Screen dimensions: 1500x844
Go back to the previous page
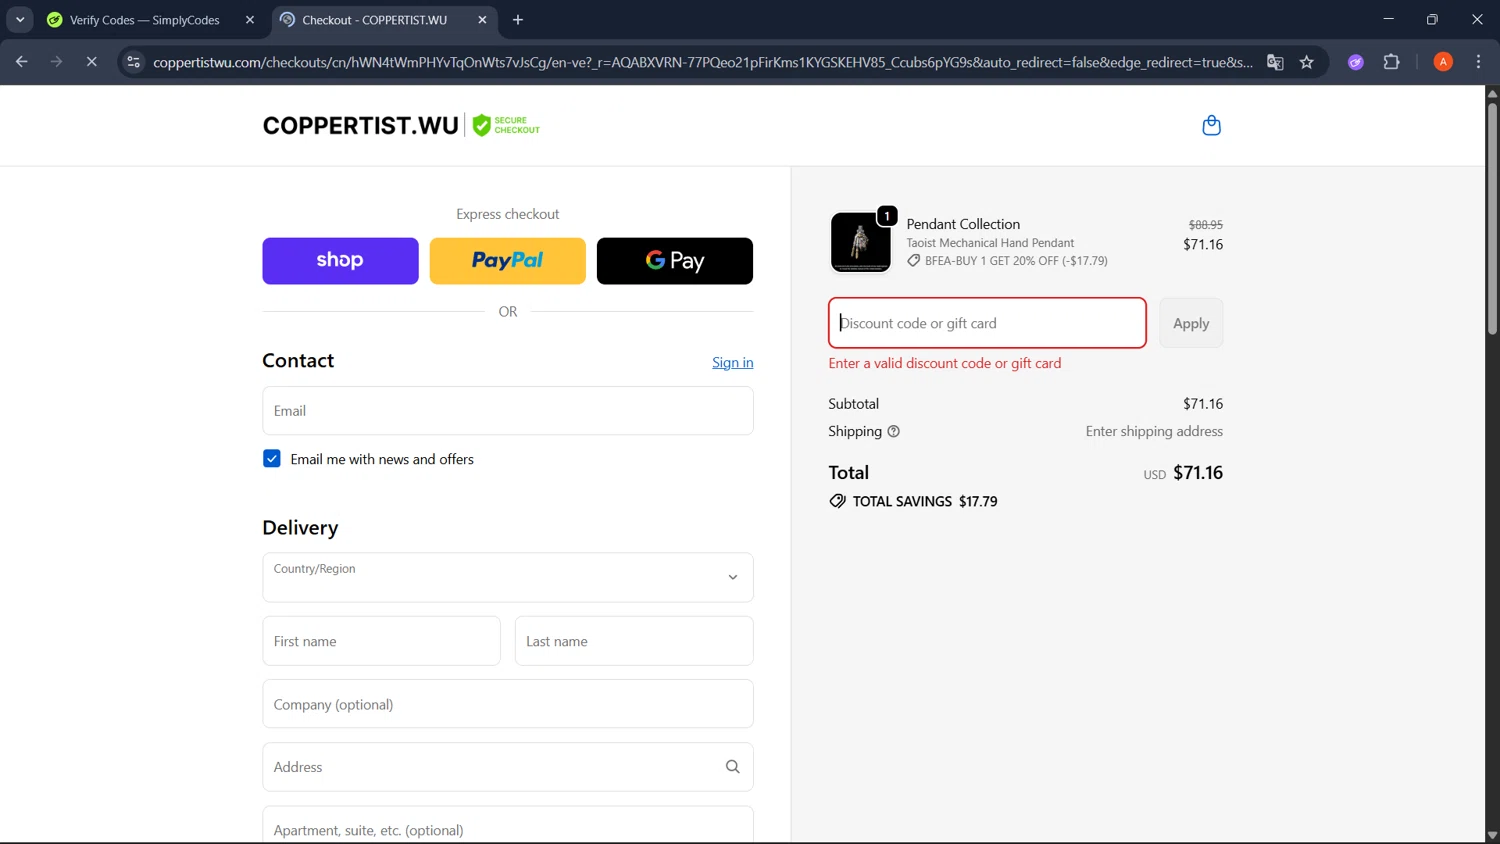22,62
